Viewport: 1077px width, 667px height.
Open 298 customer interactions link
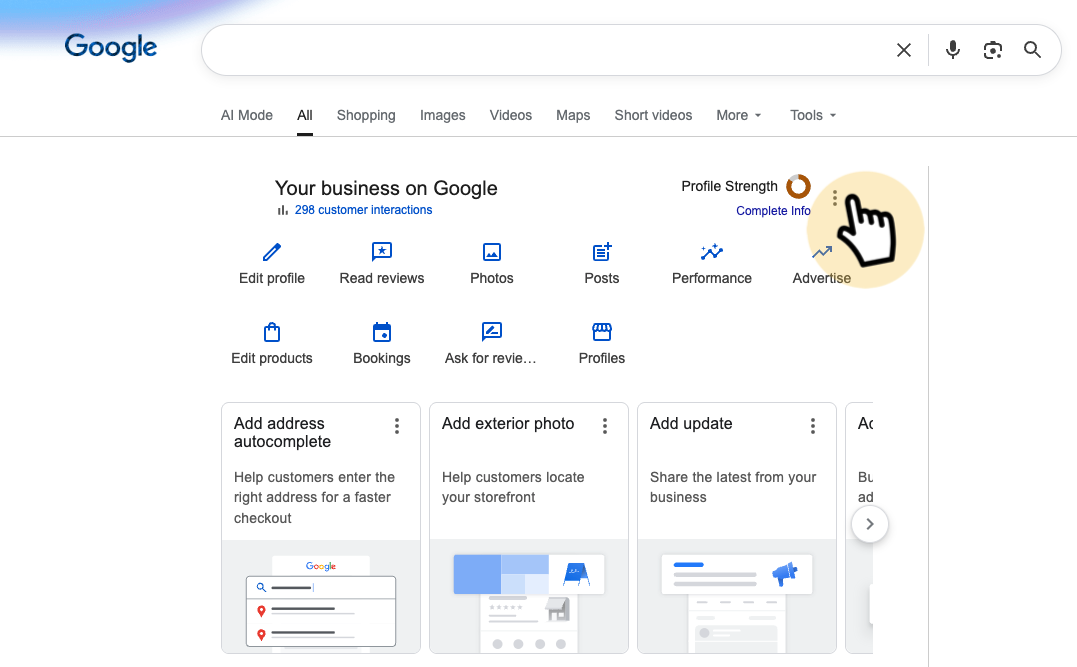pyautogui.click(x=363, y=210)
